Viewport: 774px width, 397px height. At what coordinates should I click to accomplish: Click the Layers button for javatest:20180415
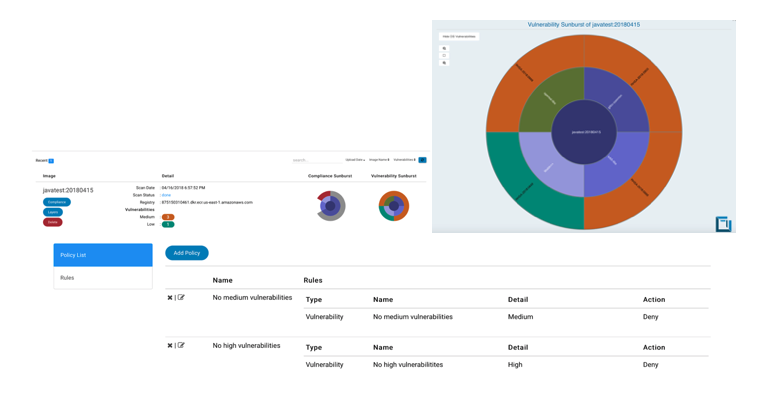pyautogui.click(x=53, y=212)
